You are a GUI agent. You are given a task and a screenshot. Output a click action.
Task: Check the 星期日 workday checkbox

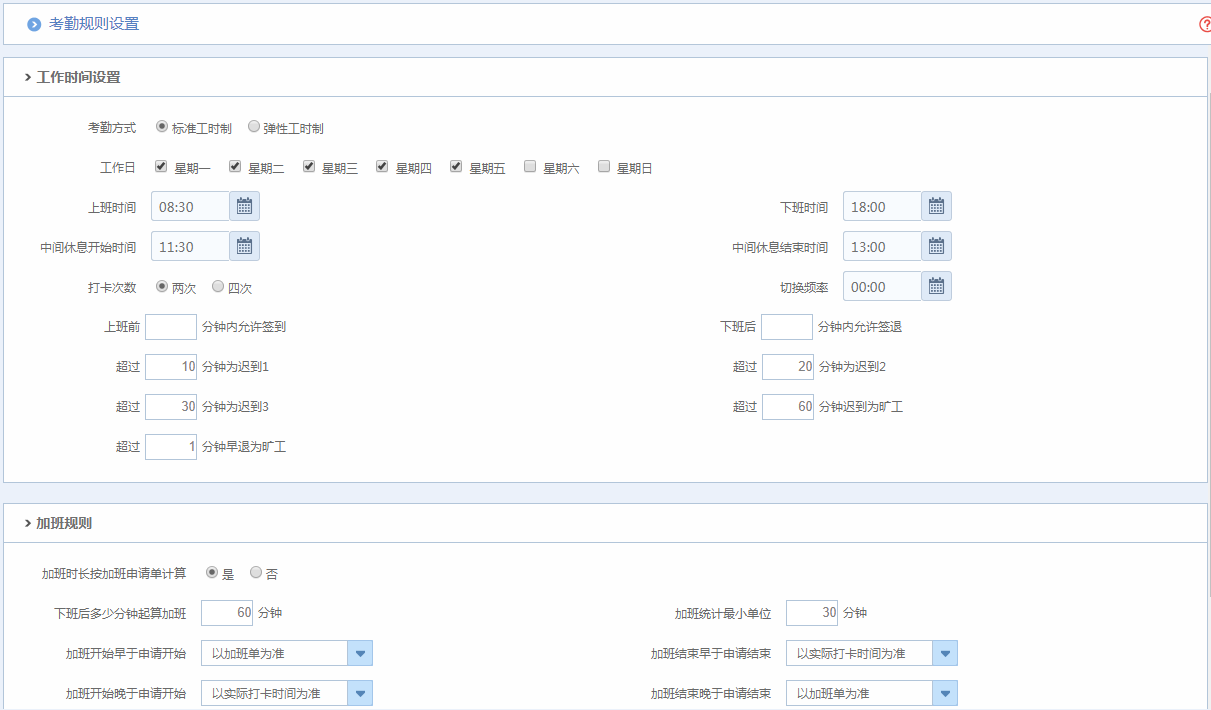click(604, 167)
